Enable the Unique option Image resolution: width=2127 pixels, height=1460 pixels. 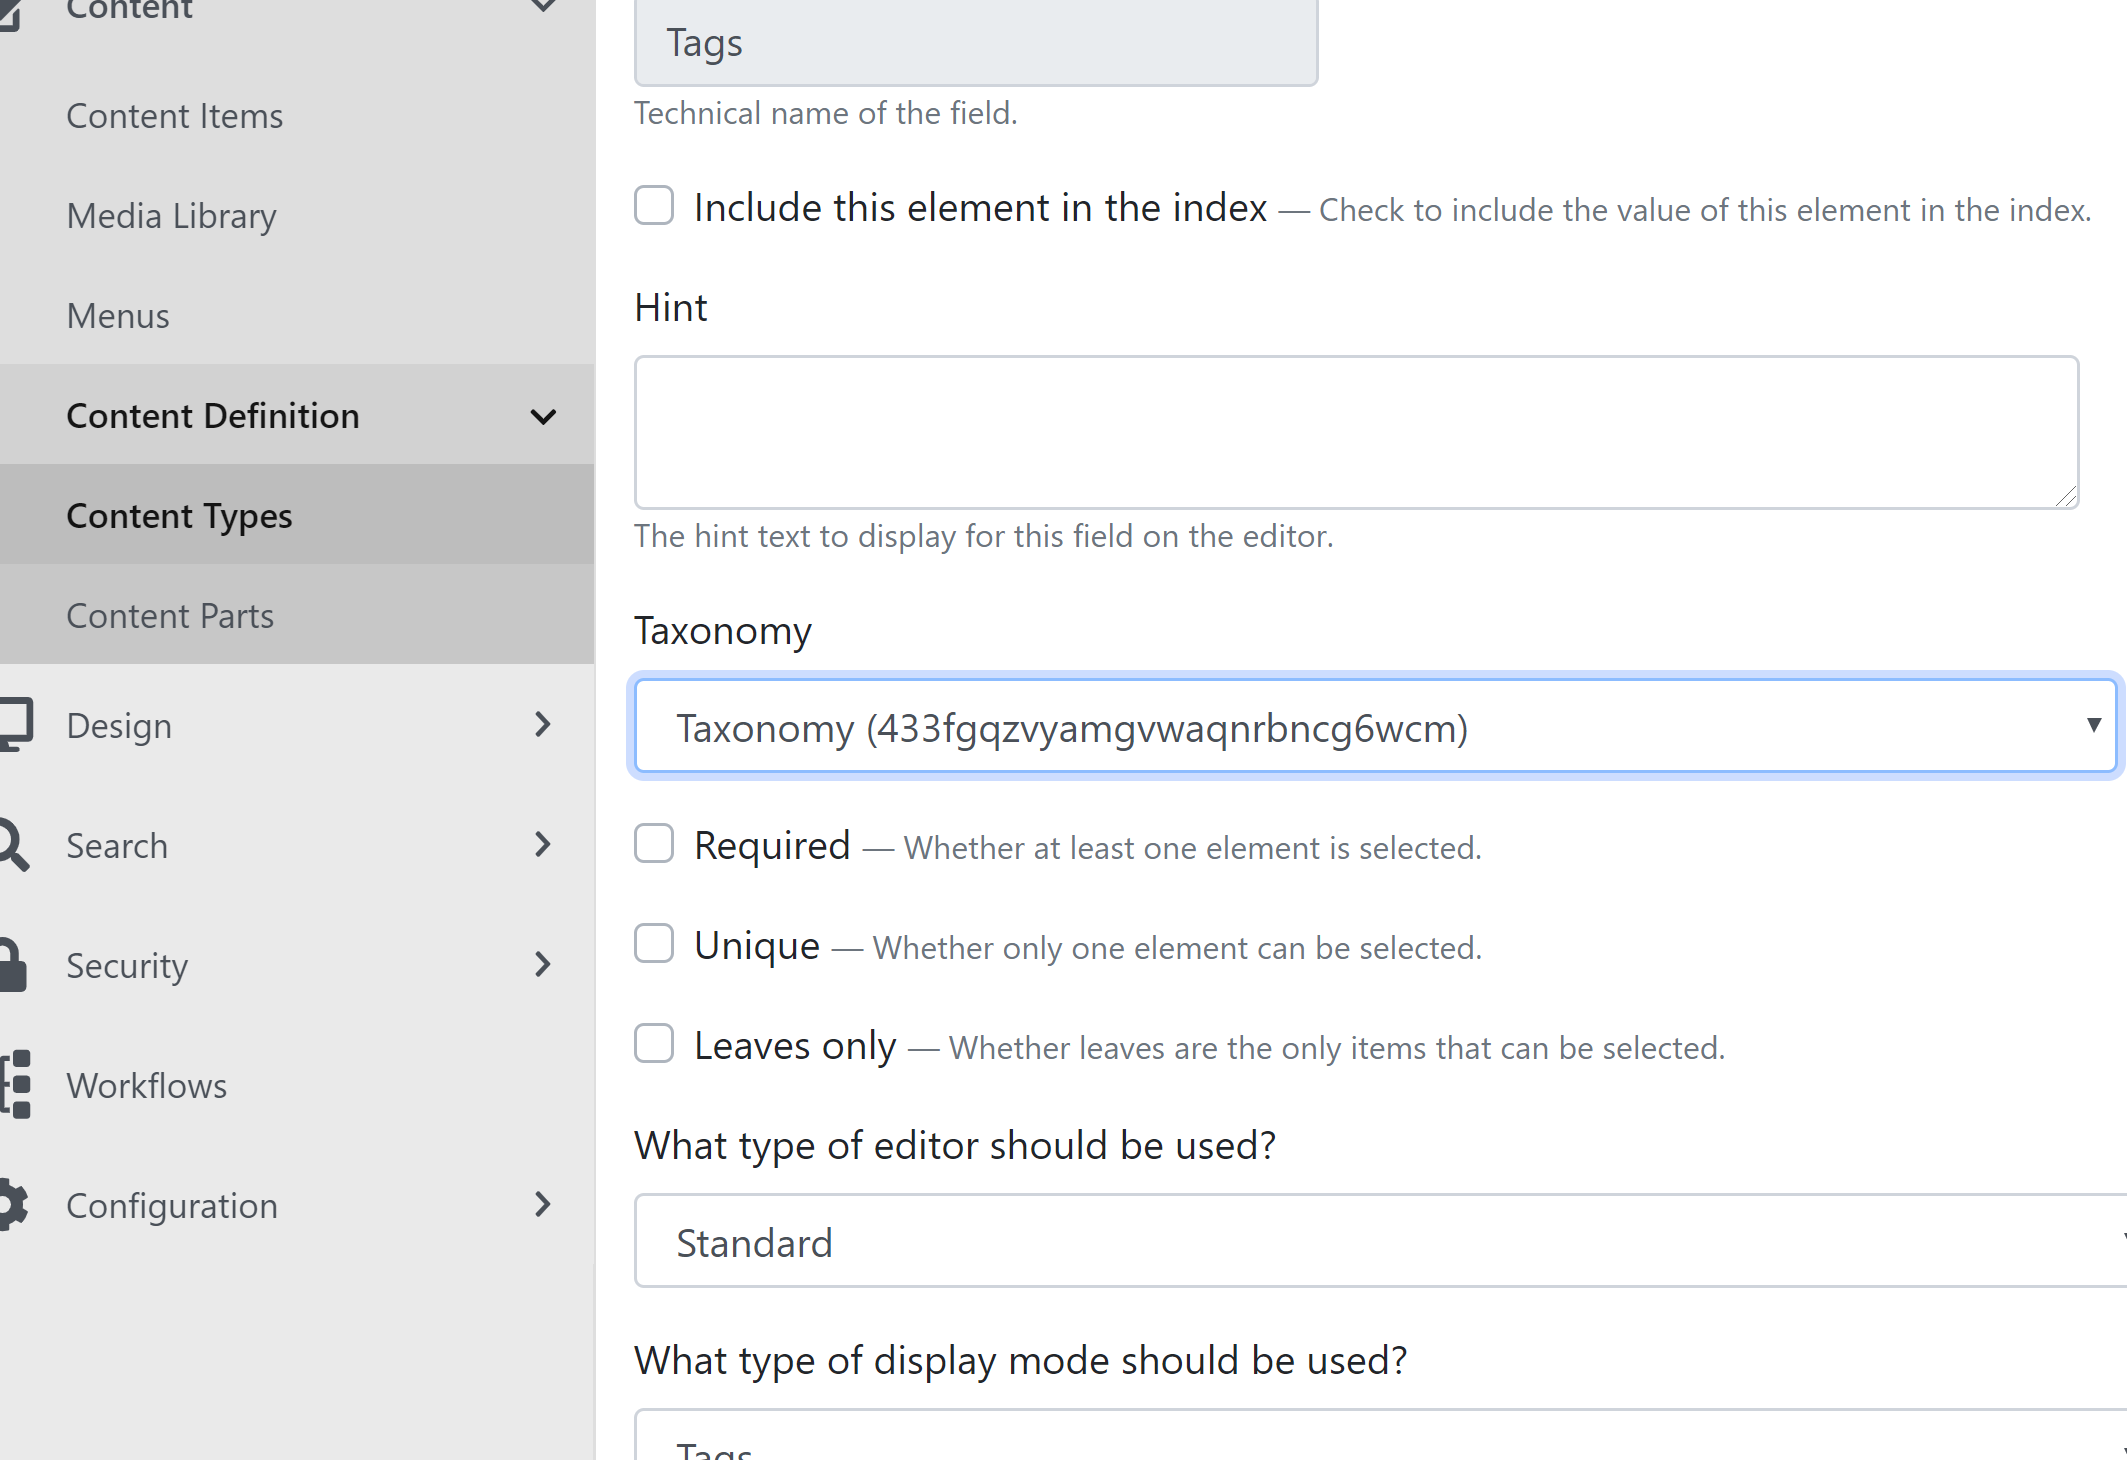(654, 944)
